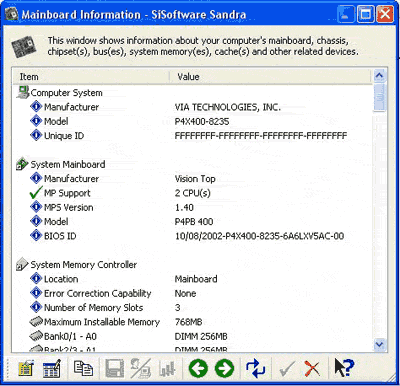The height and width of the screenshot is (386, 400).
Task: Click the value P4PB 400
Action: pos(194,222)
